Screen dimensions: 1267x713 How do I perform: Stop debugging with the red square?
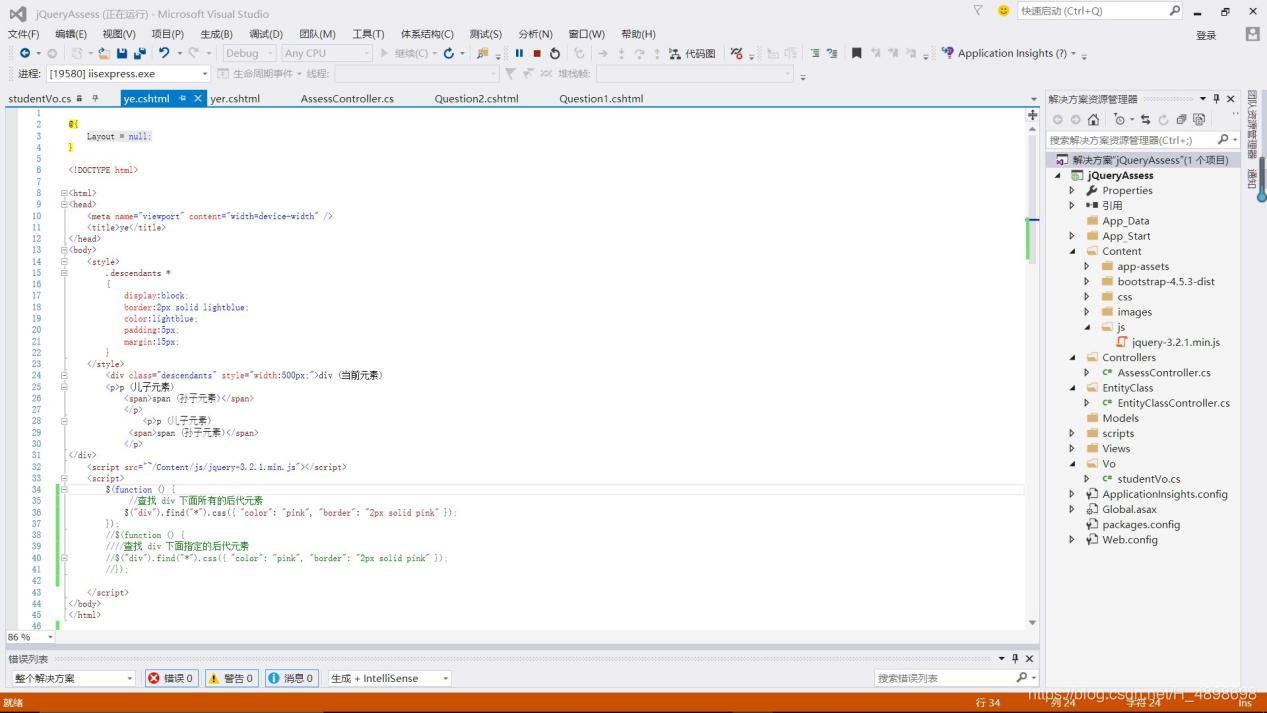537,53
